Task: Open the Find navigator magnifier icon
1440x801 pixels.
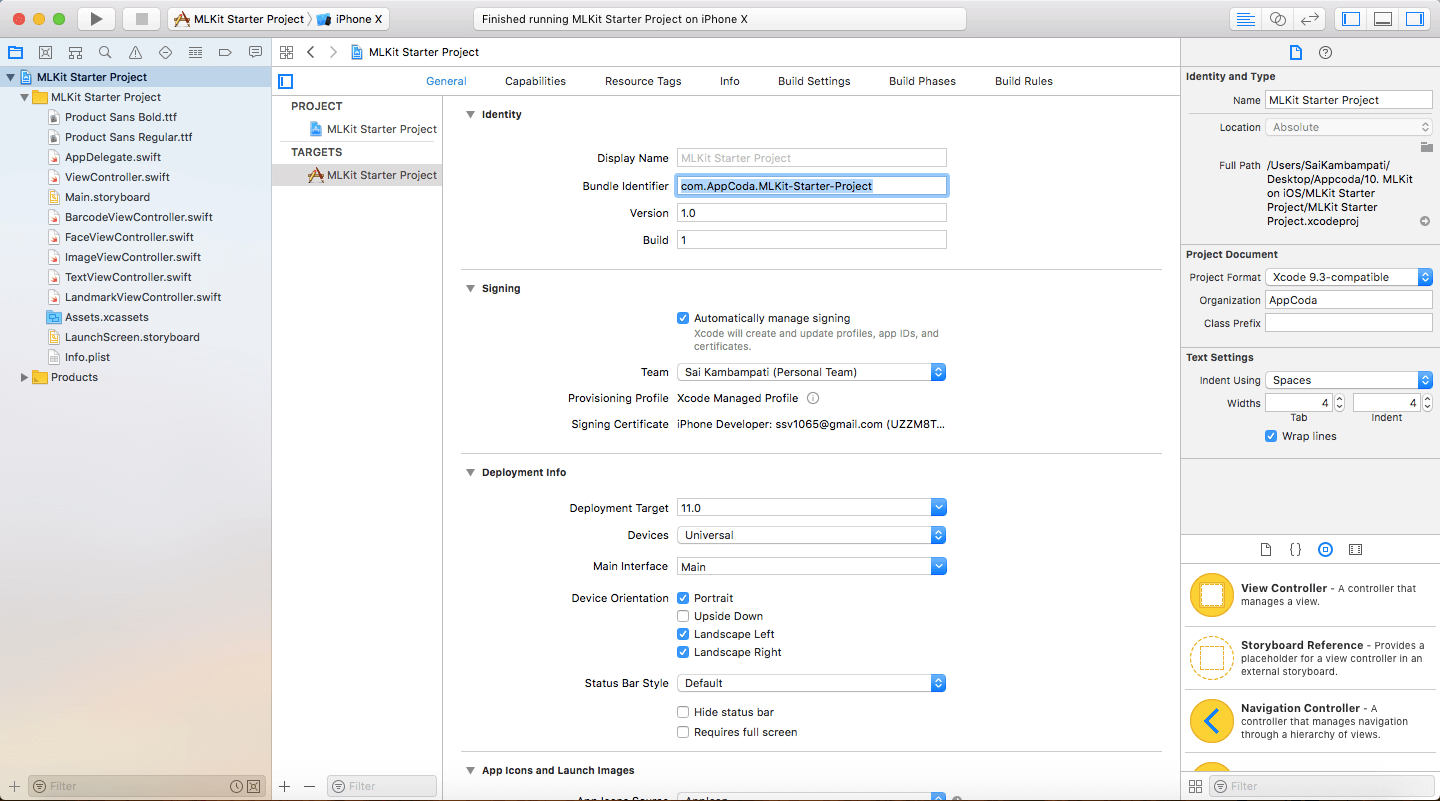Action: [105, 52]
